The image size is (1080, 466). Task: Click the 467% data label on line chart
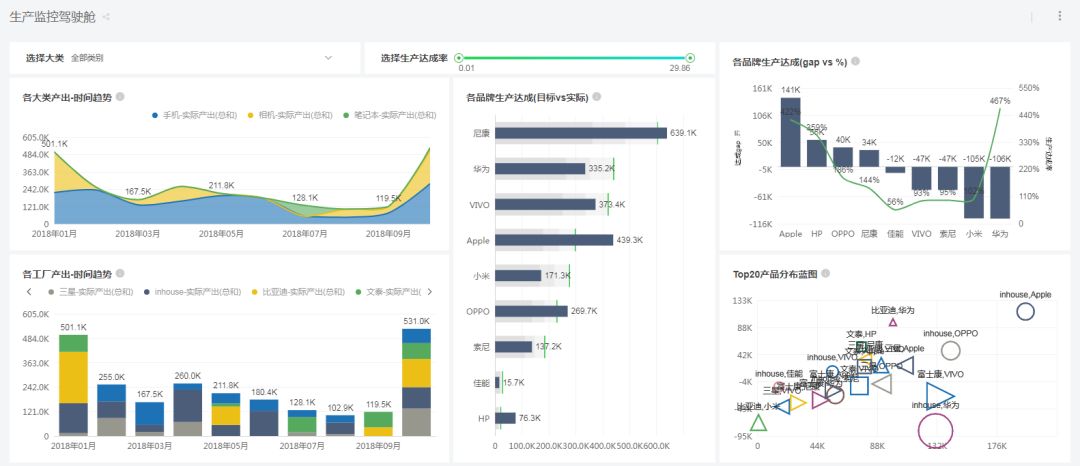click(x=999, y=100)
